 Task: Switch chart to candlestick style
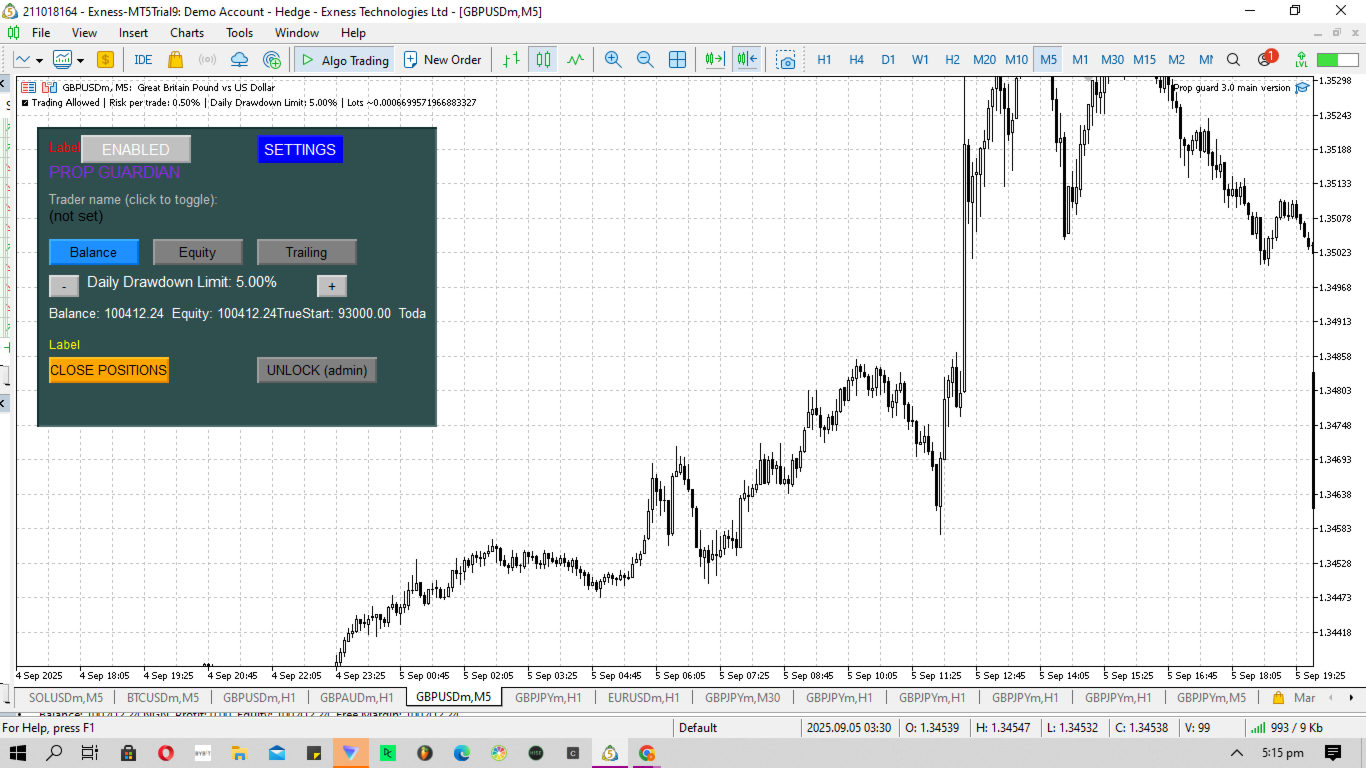(x=543, y=60)
